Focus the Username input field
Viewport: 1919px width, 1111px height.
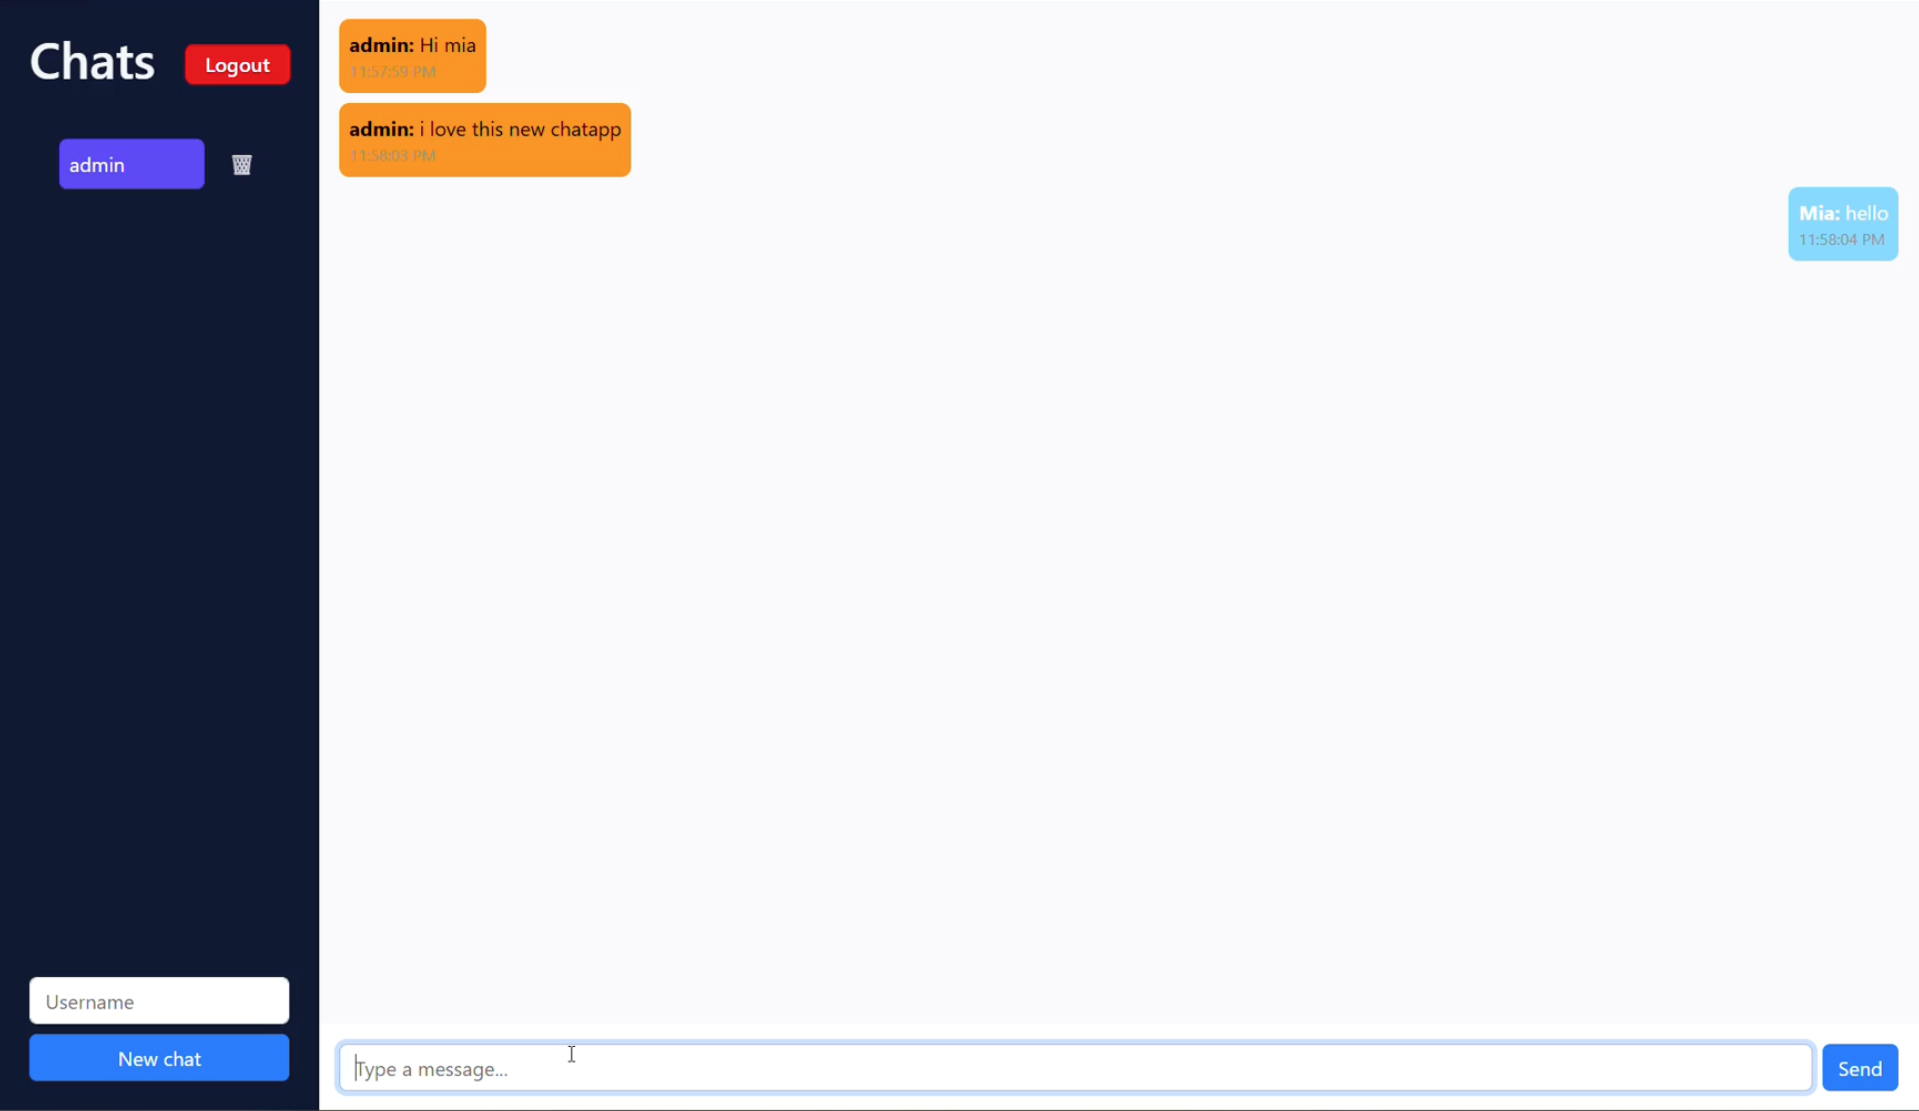tap(159, 1001)
